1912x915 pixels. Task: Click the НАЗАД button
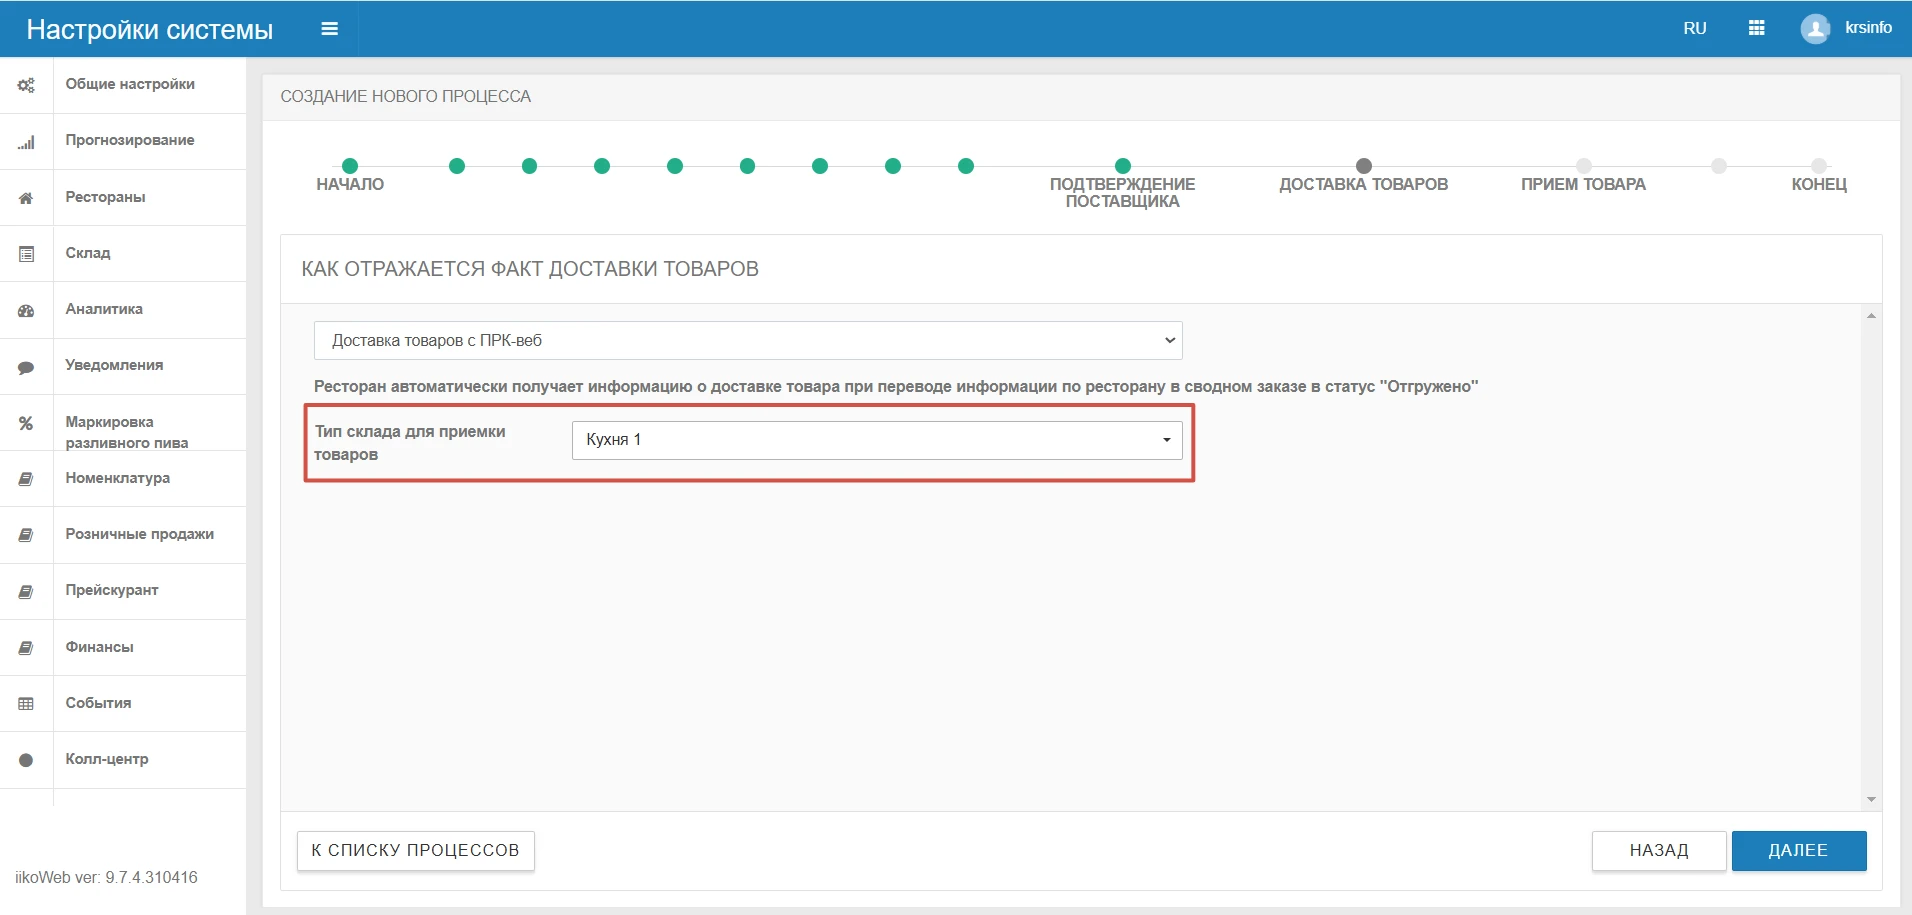click(1659, 851)
